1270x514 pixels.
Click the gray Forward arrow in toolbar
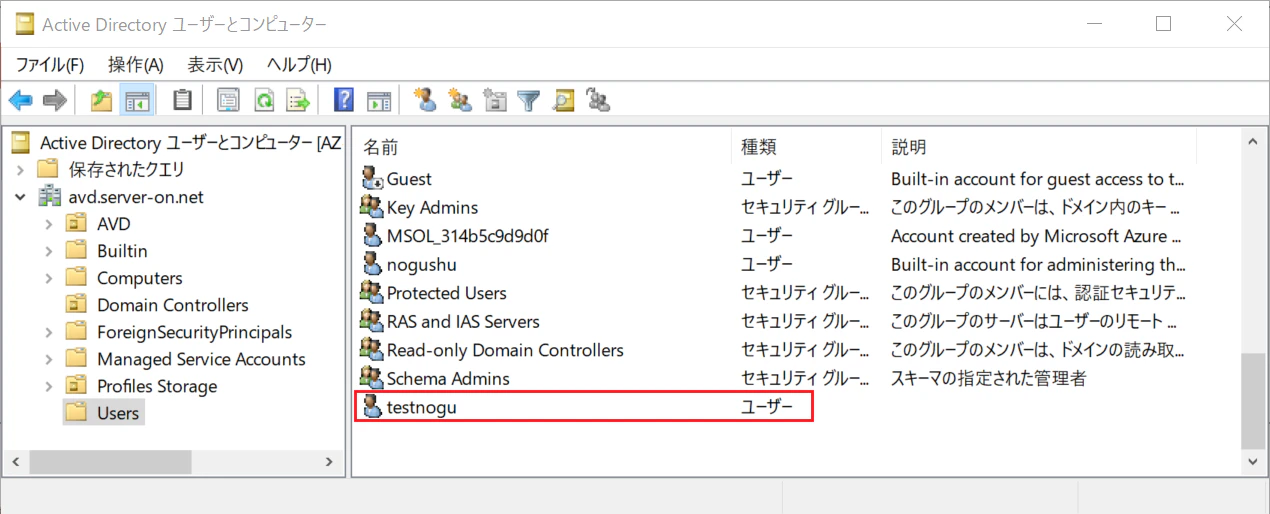click(x=55, y=100)
